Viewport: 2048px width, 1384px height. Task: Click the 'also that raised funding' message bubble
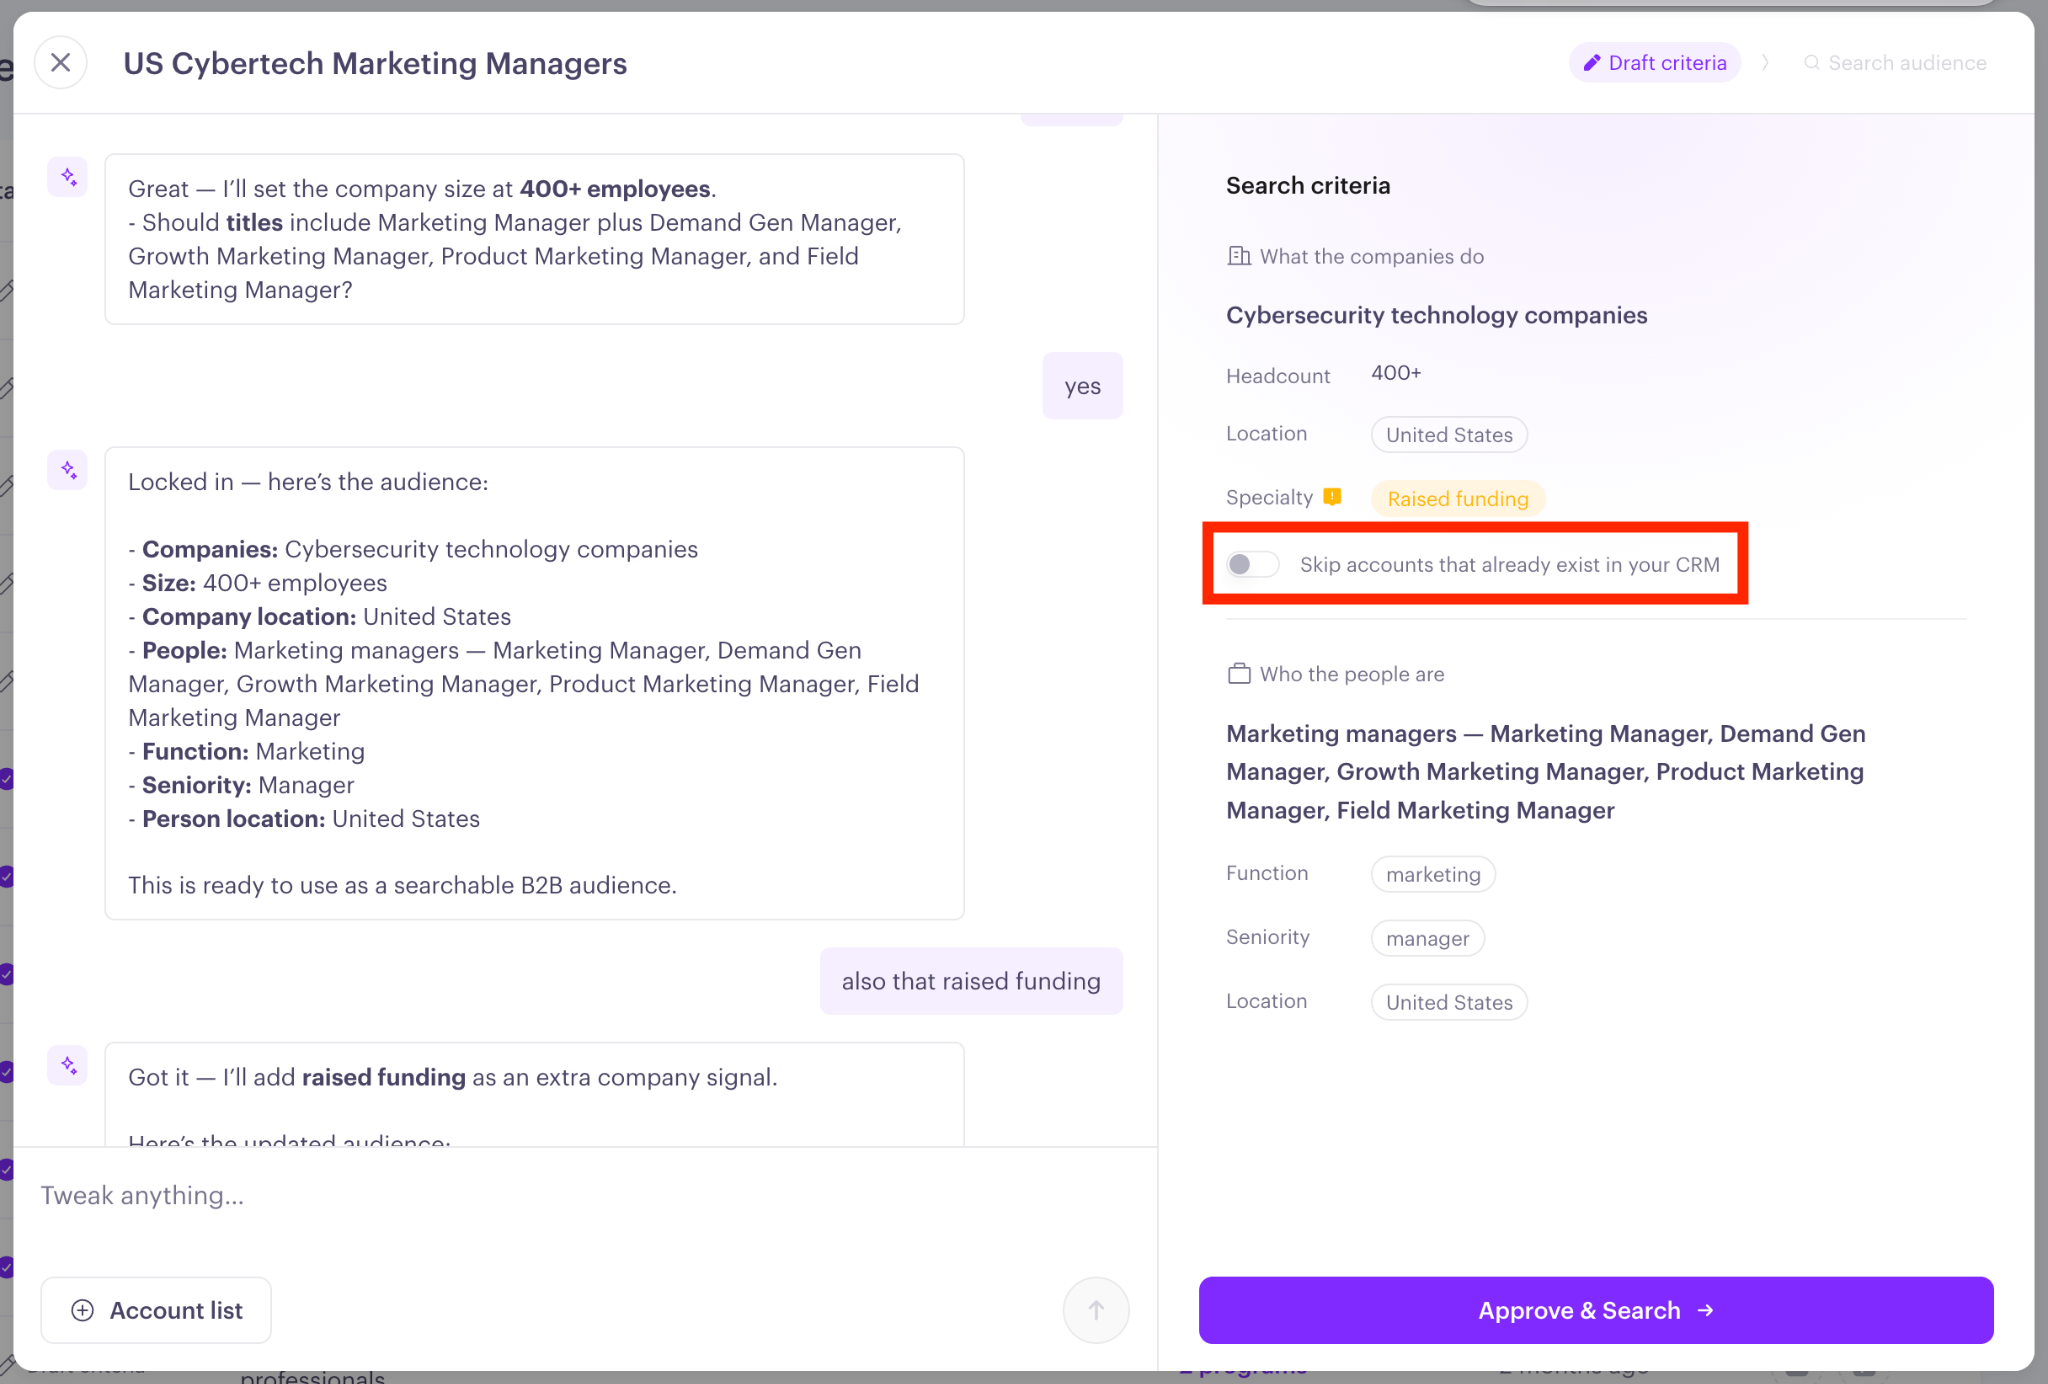[971, 981]
